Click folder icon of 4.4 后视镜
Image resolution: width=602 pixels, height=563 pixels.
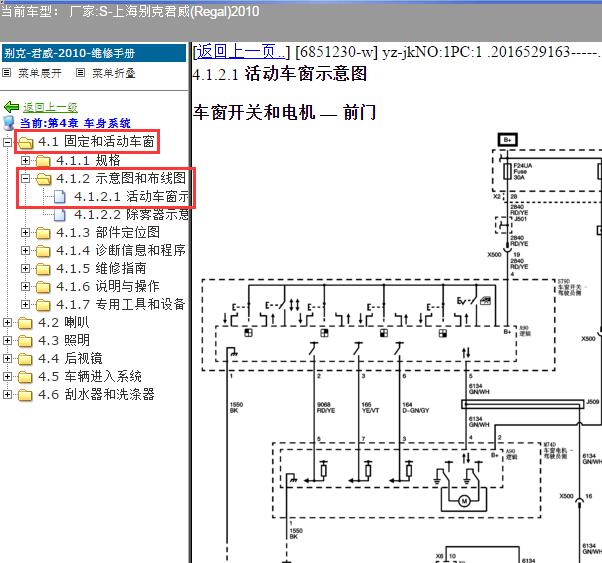25,359
